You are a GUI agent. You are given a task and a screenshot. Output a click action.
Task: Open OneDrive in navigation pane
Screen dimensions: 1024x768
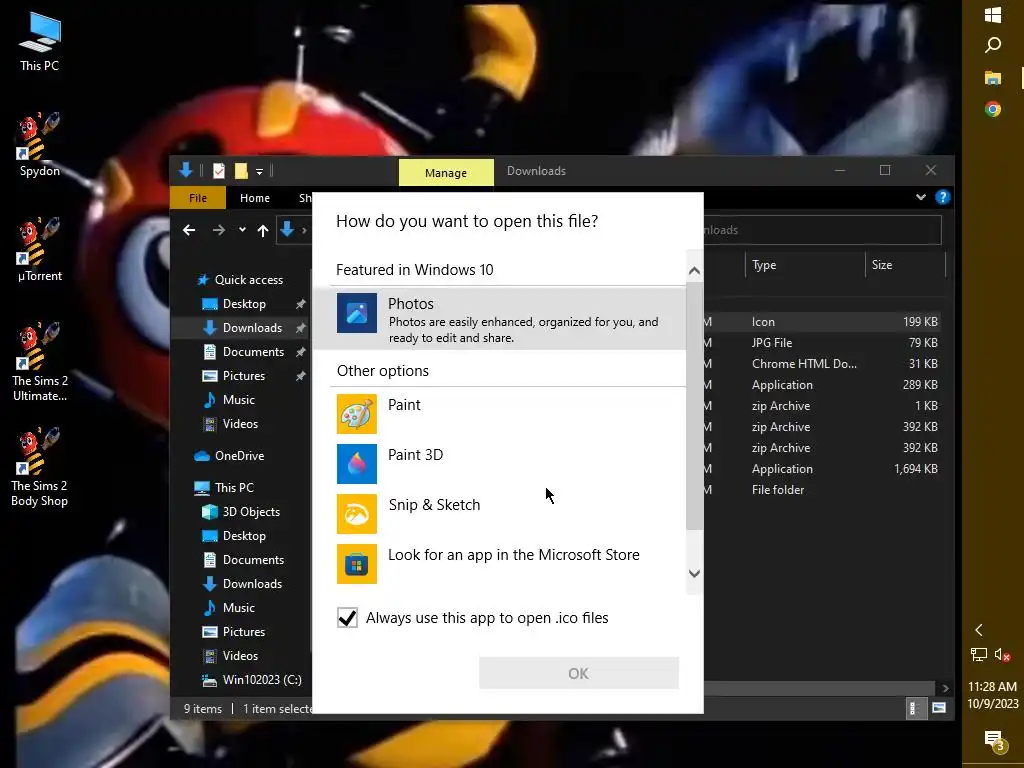pos(239,456)
